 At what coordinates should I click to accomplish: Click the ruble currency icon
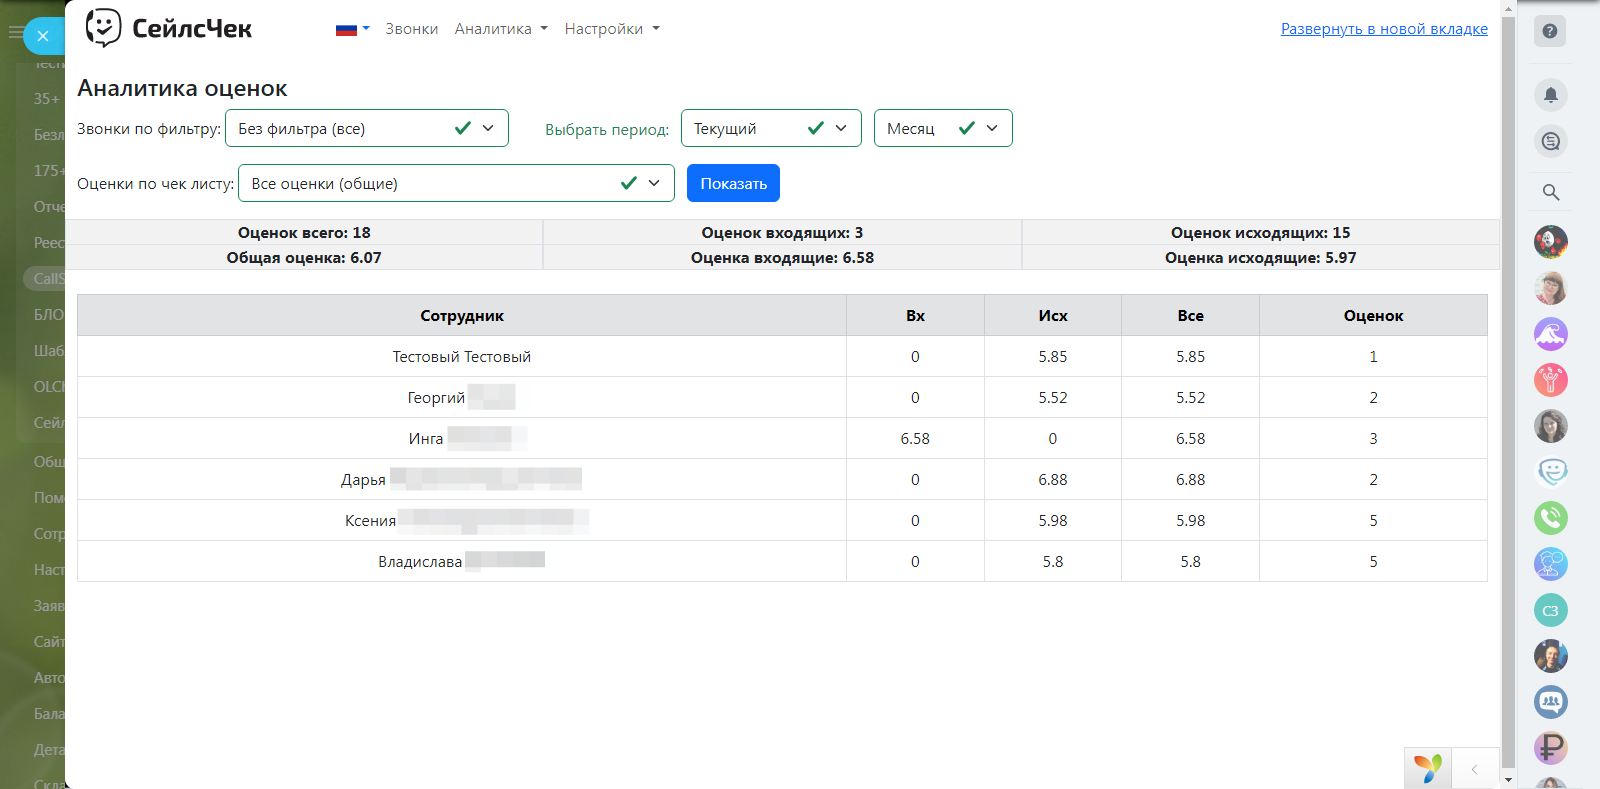1550,747
